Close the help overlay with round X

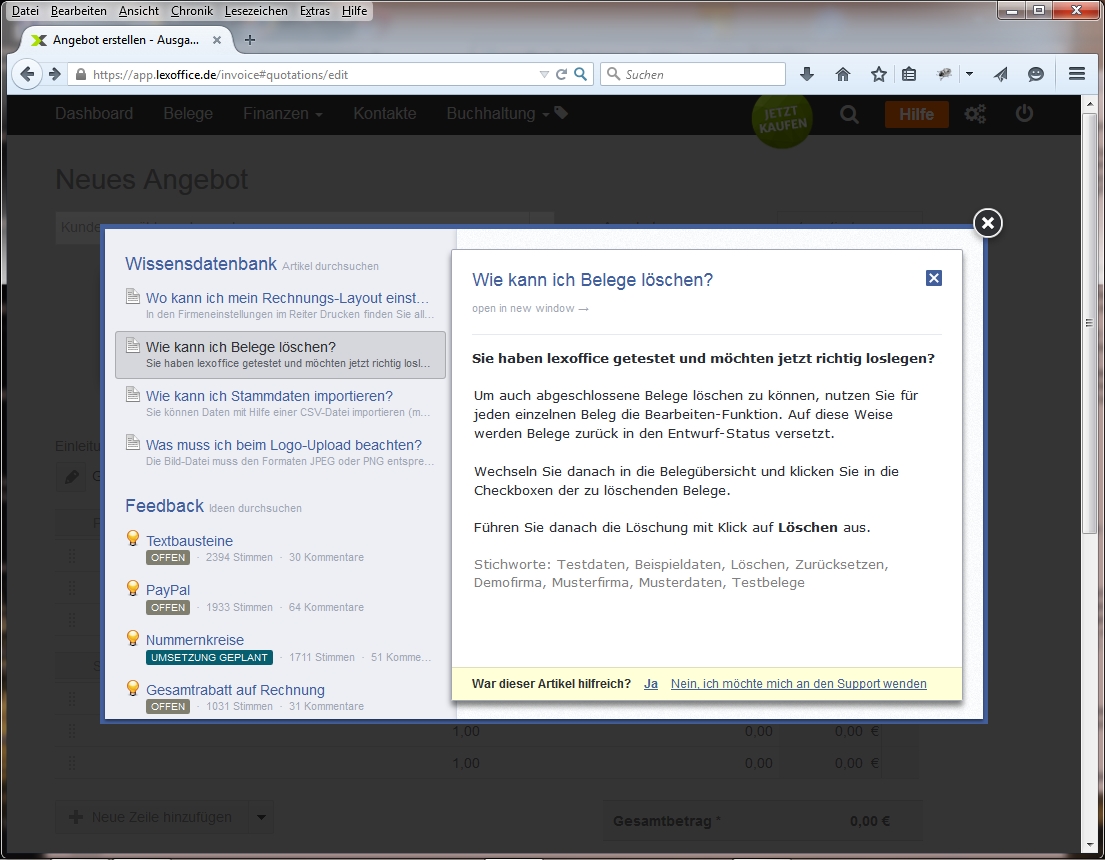click(988, 223)
